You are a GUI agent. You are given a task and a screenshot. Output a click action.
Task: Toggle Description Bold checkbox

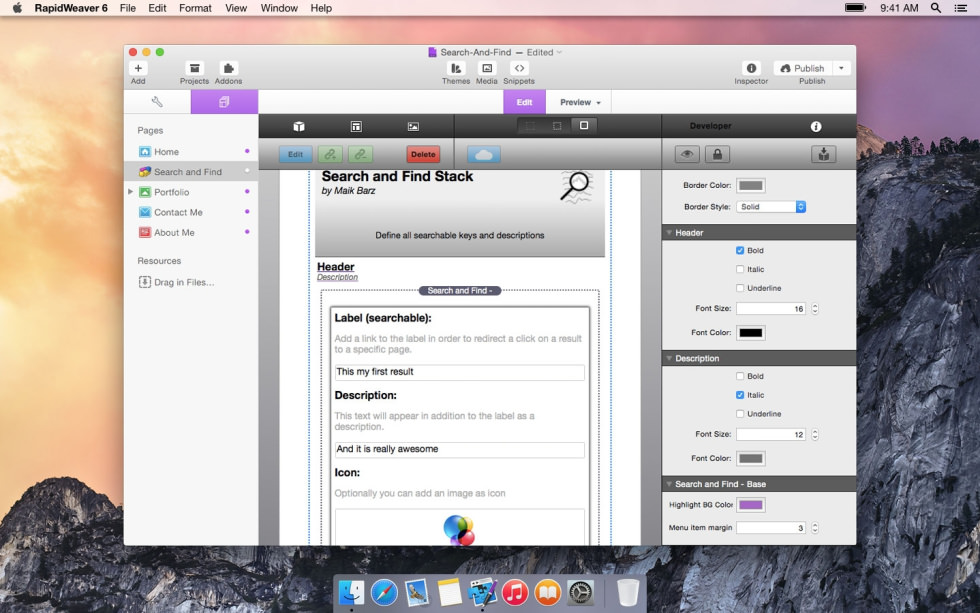(x=740, y=376)
